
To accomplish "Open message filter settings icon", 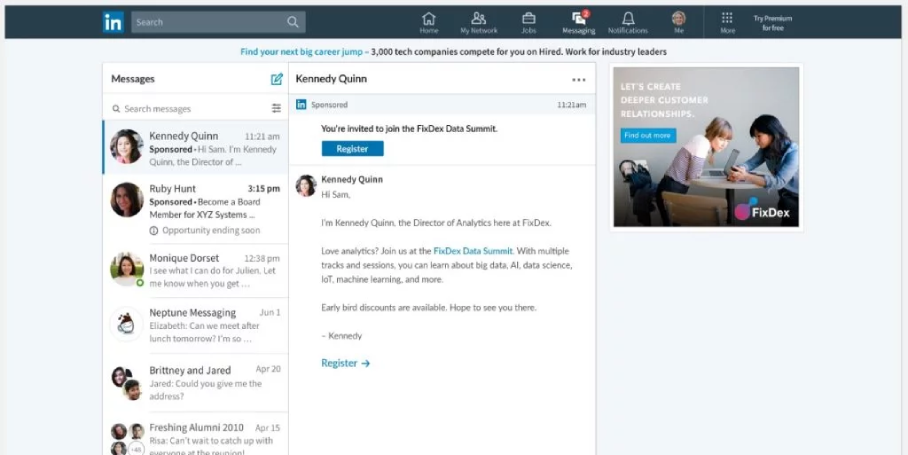I will 276,108.
